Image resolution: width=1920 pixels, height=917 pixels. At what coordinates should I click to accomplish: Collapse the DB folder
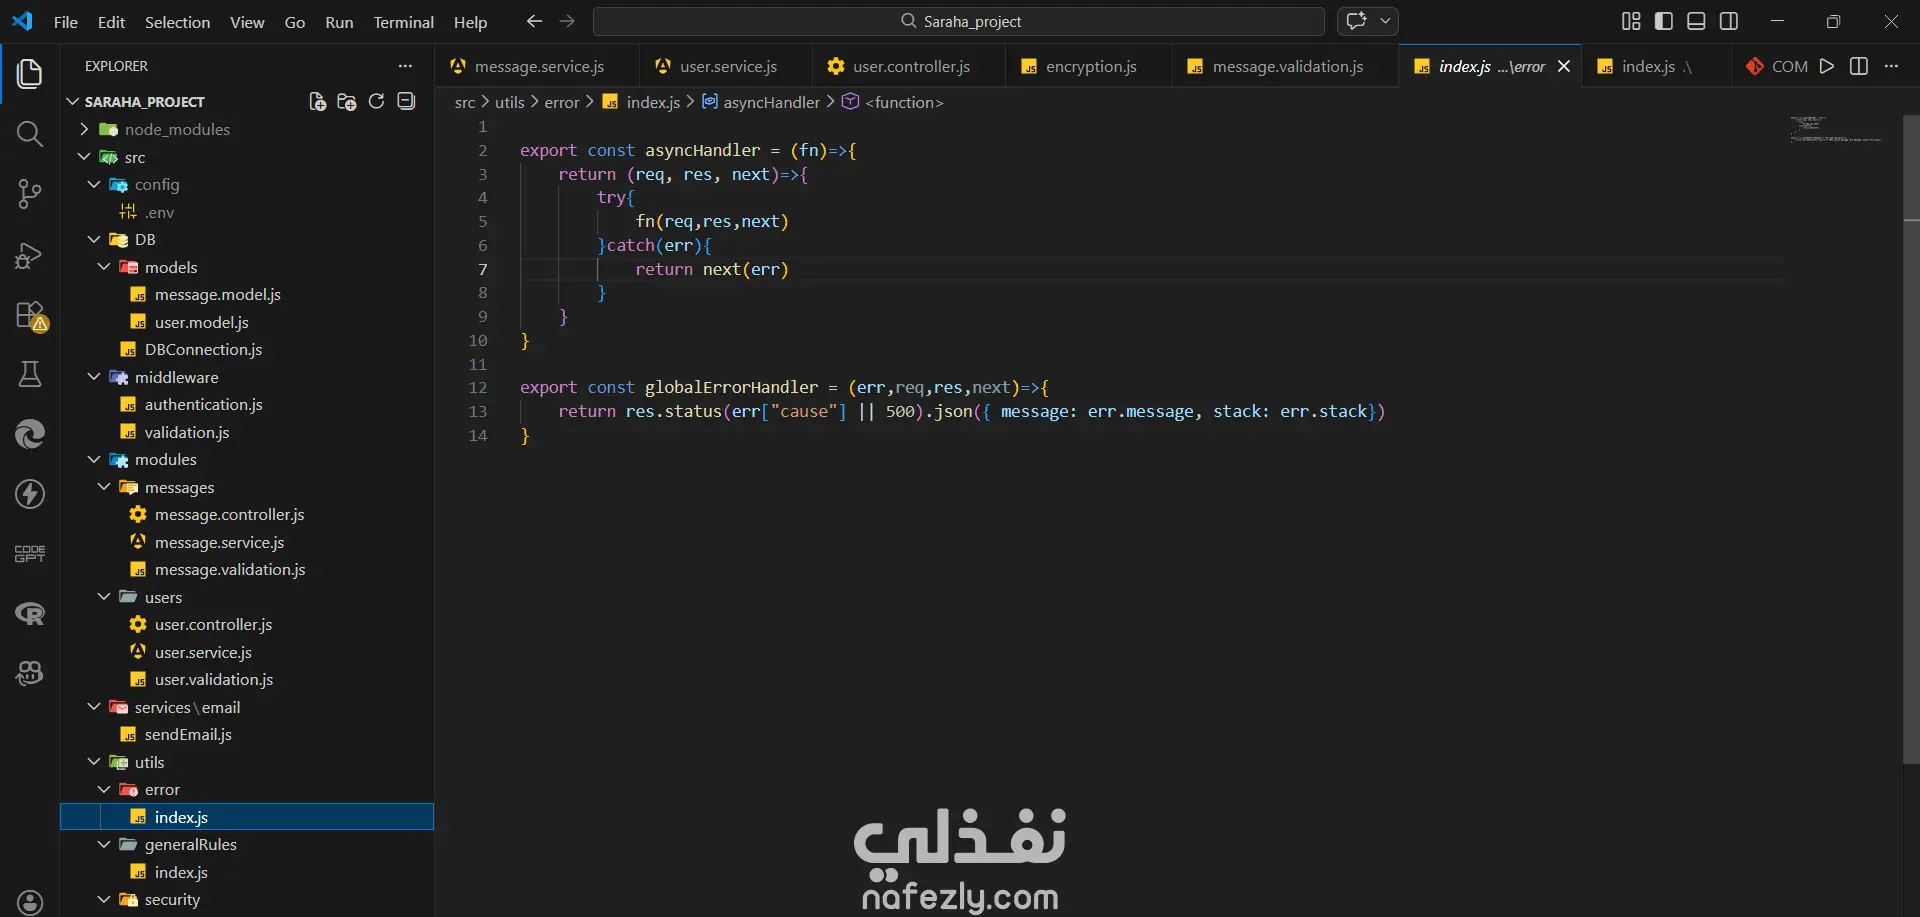tap(94, 239)
